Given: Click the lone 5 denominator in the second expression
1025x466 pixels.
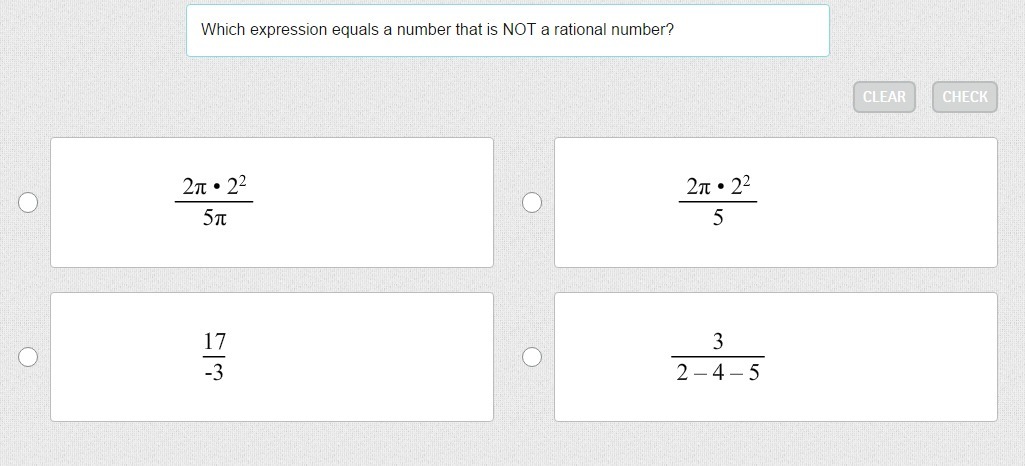Looking at the screenshot, I should (x=718, y=218).
